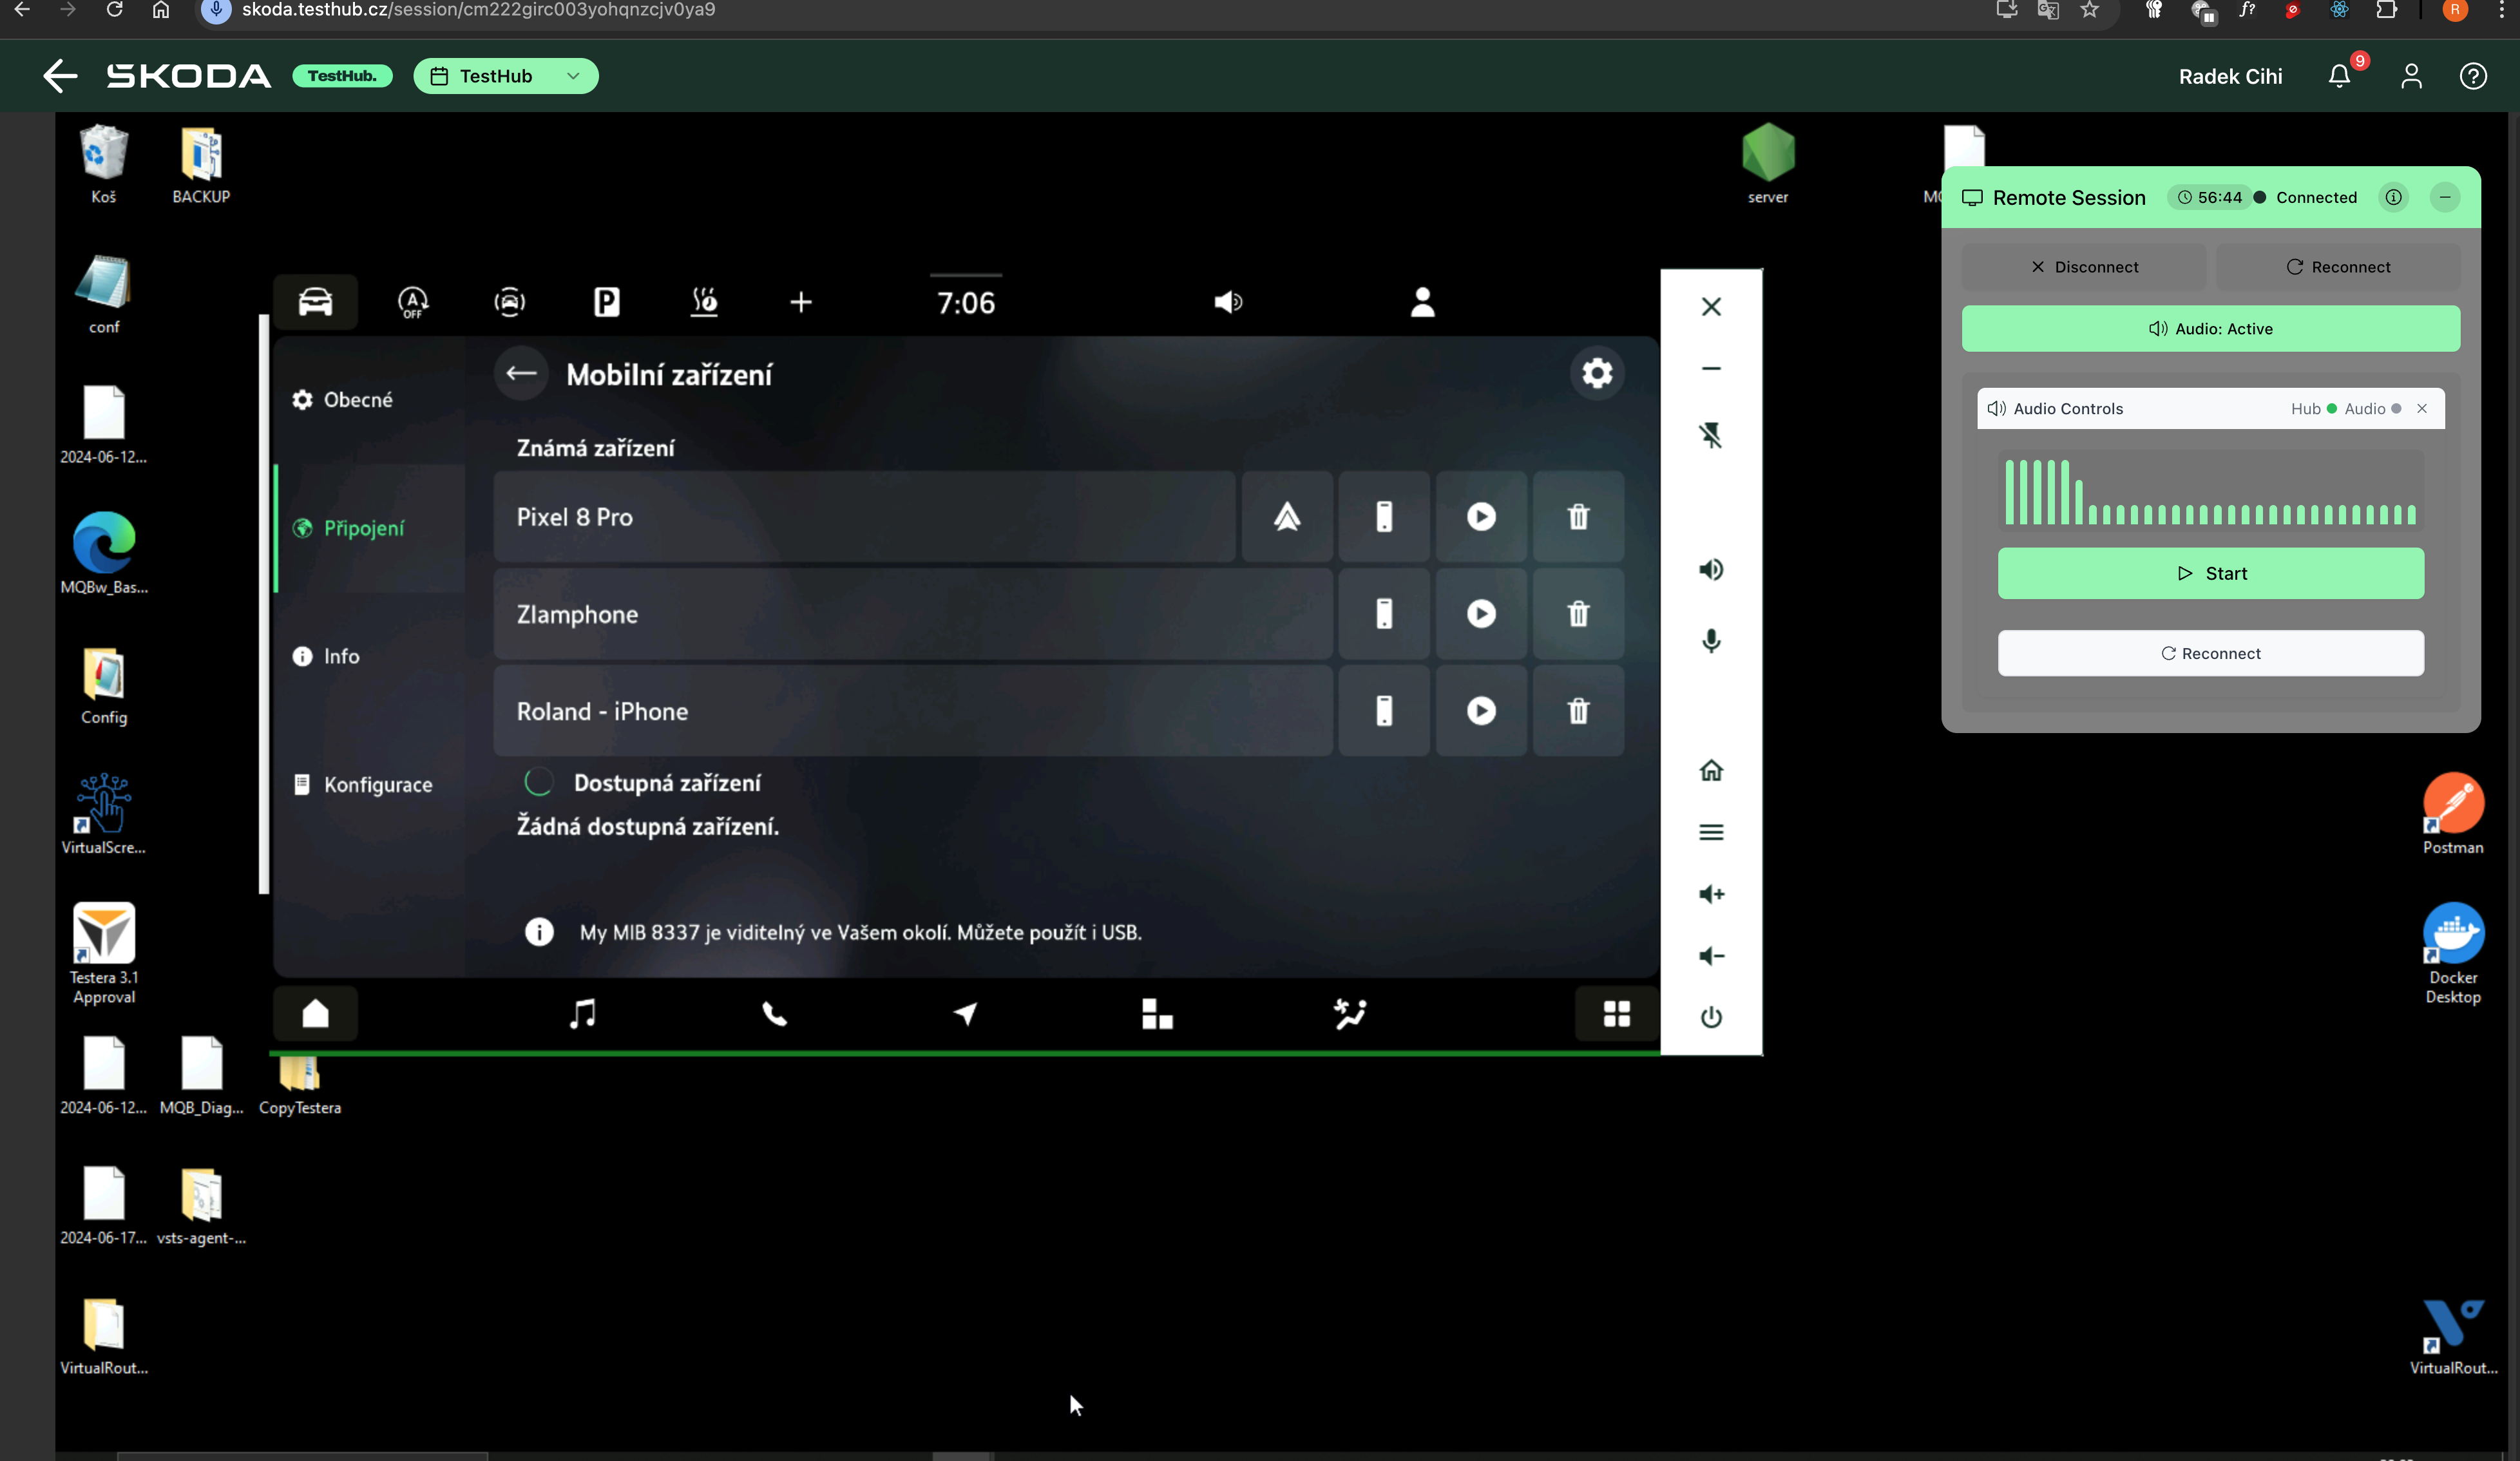2520x1461 pixels.
Task: Delete Roland - iPhone from known devices
Action: click(x=1577, y=711)
